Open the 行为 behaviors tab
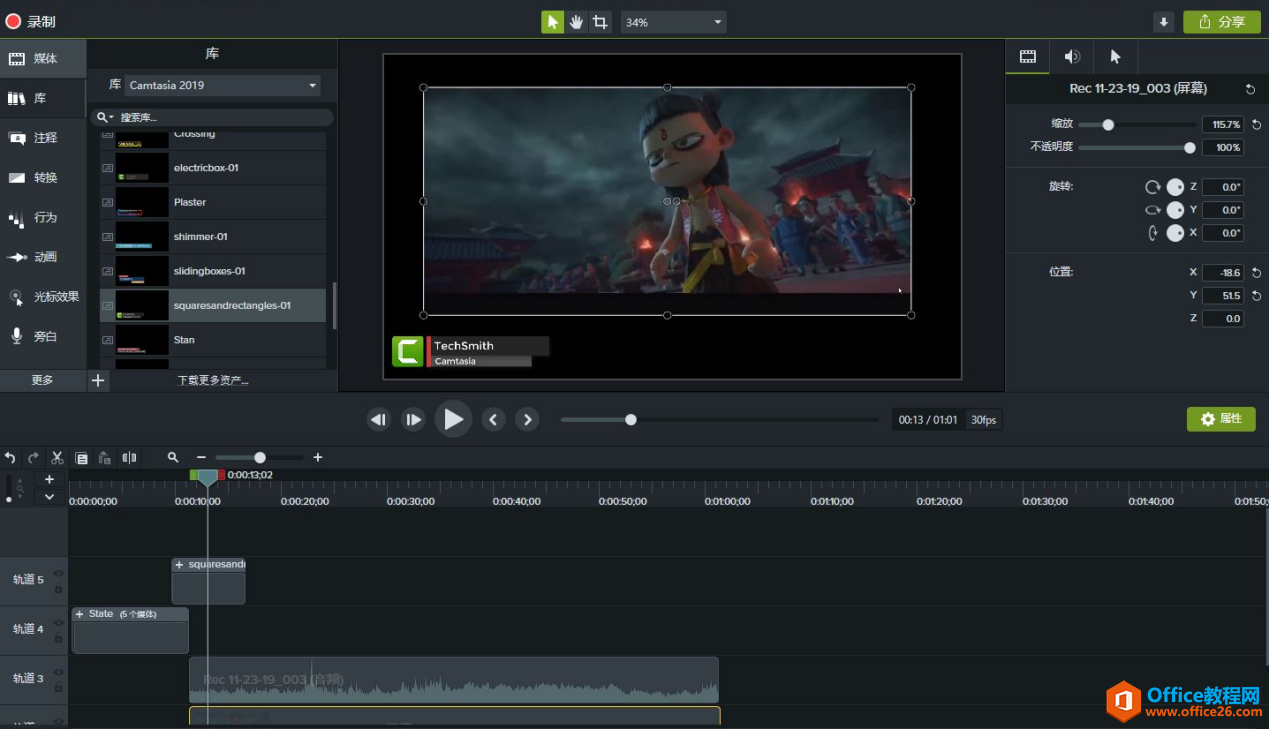 (43, 218)
